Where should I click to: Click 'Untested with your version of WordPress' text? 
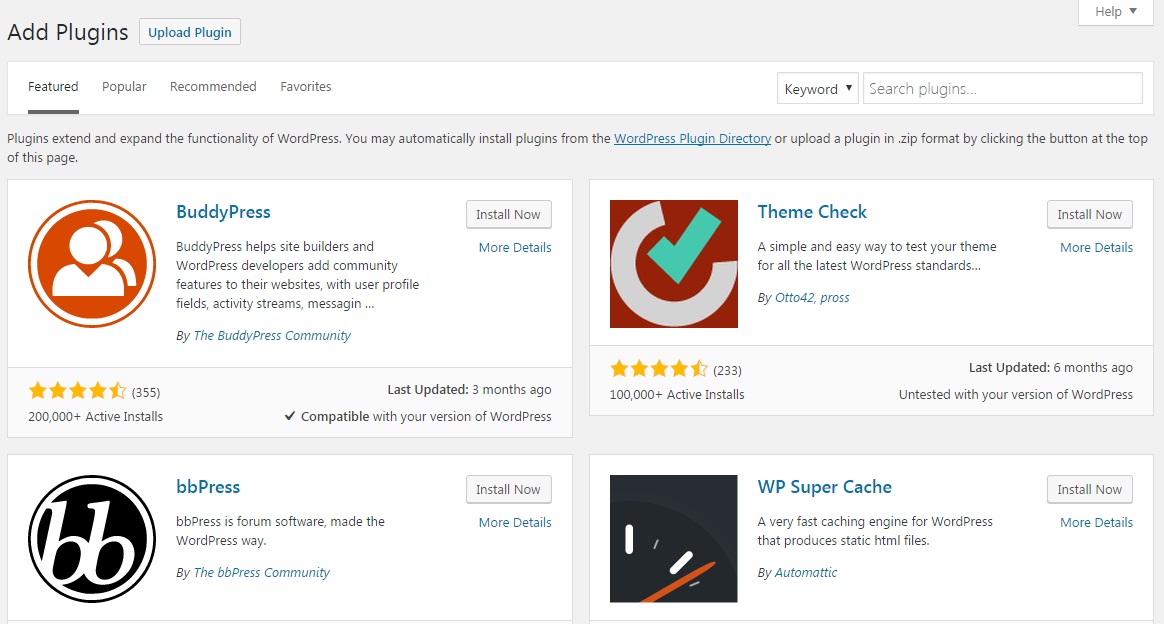click(x=1016, y=395)
